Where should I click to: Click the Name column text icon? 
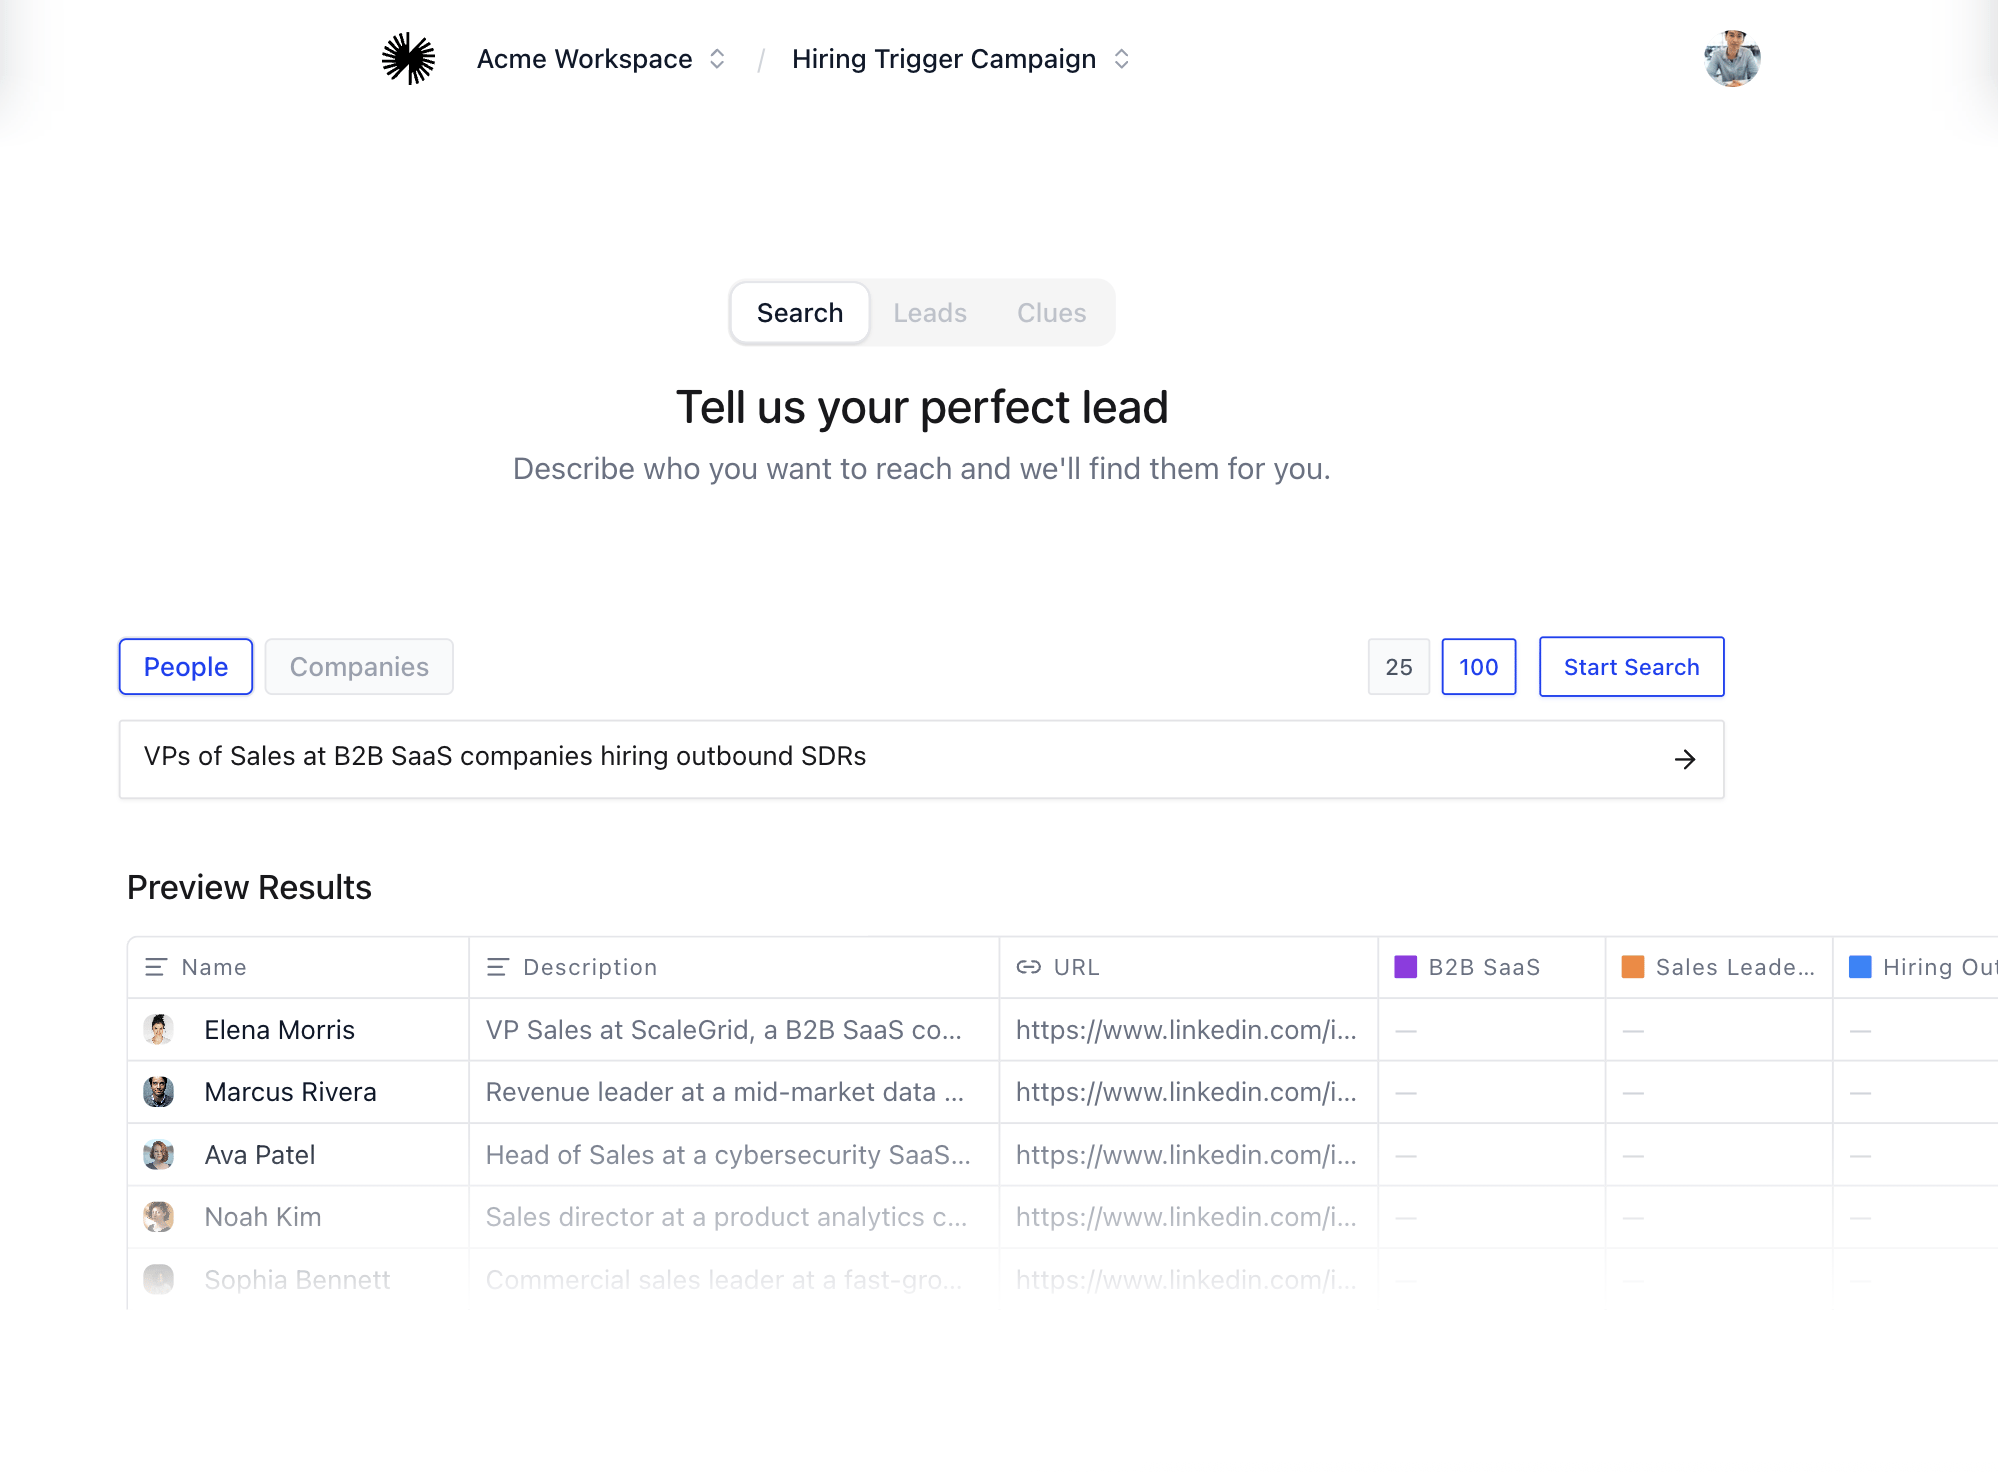click(156, 967)
